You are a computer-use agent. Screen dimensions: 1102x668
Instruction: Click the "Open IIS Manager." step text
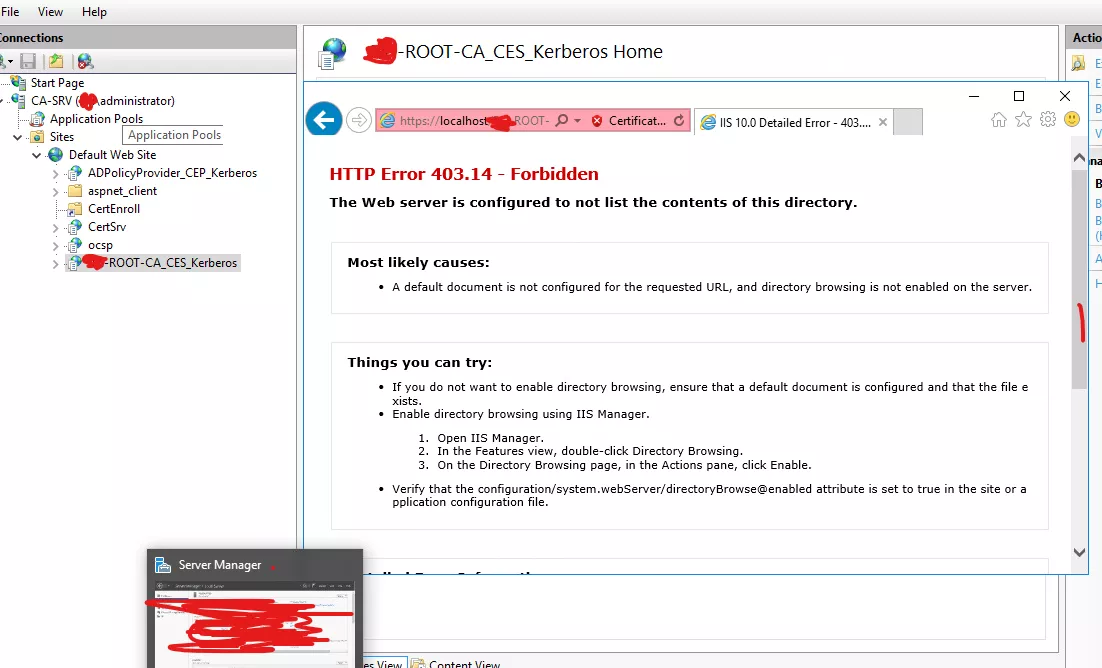click(x=491, y=438)
